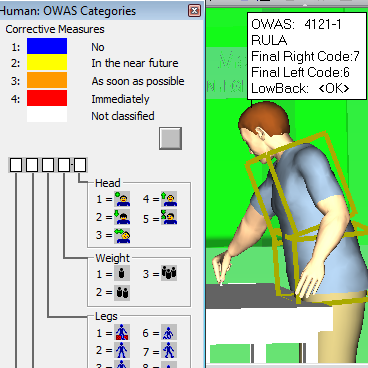Click the 'LowBack: <OK>' text
368x368 pixels.
pyautogui.click(x=300, y=88)
